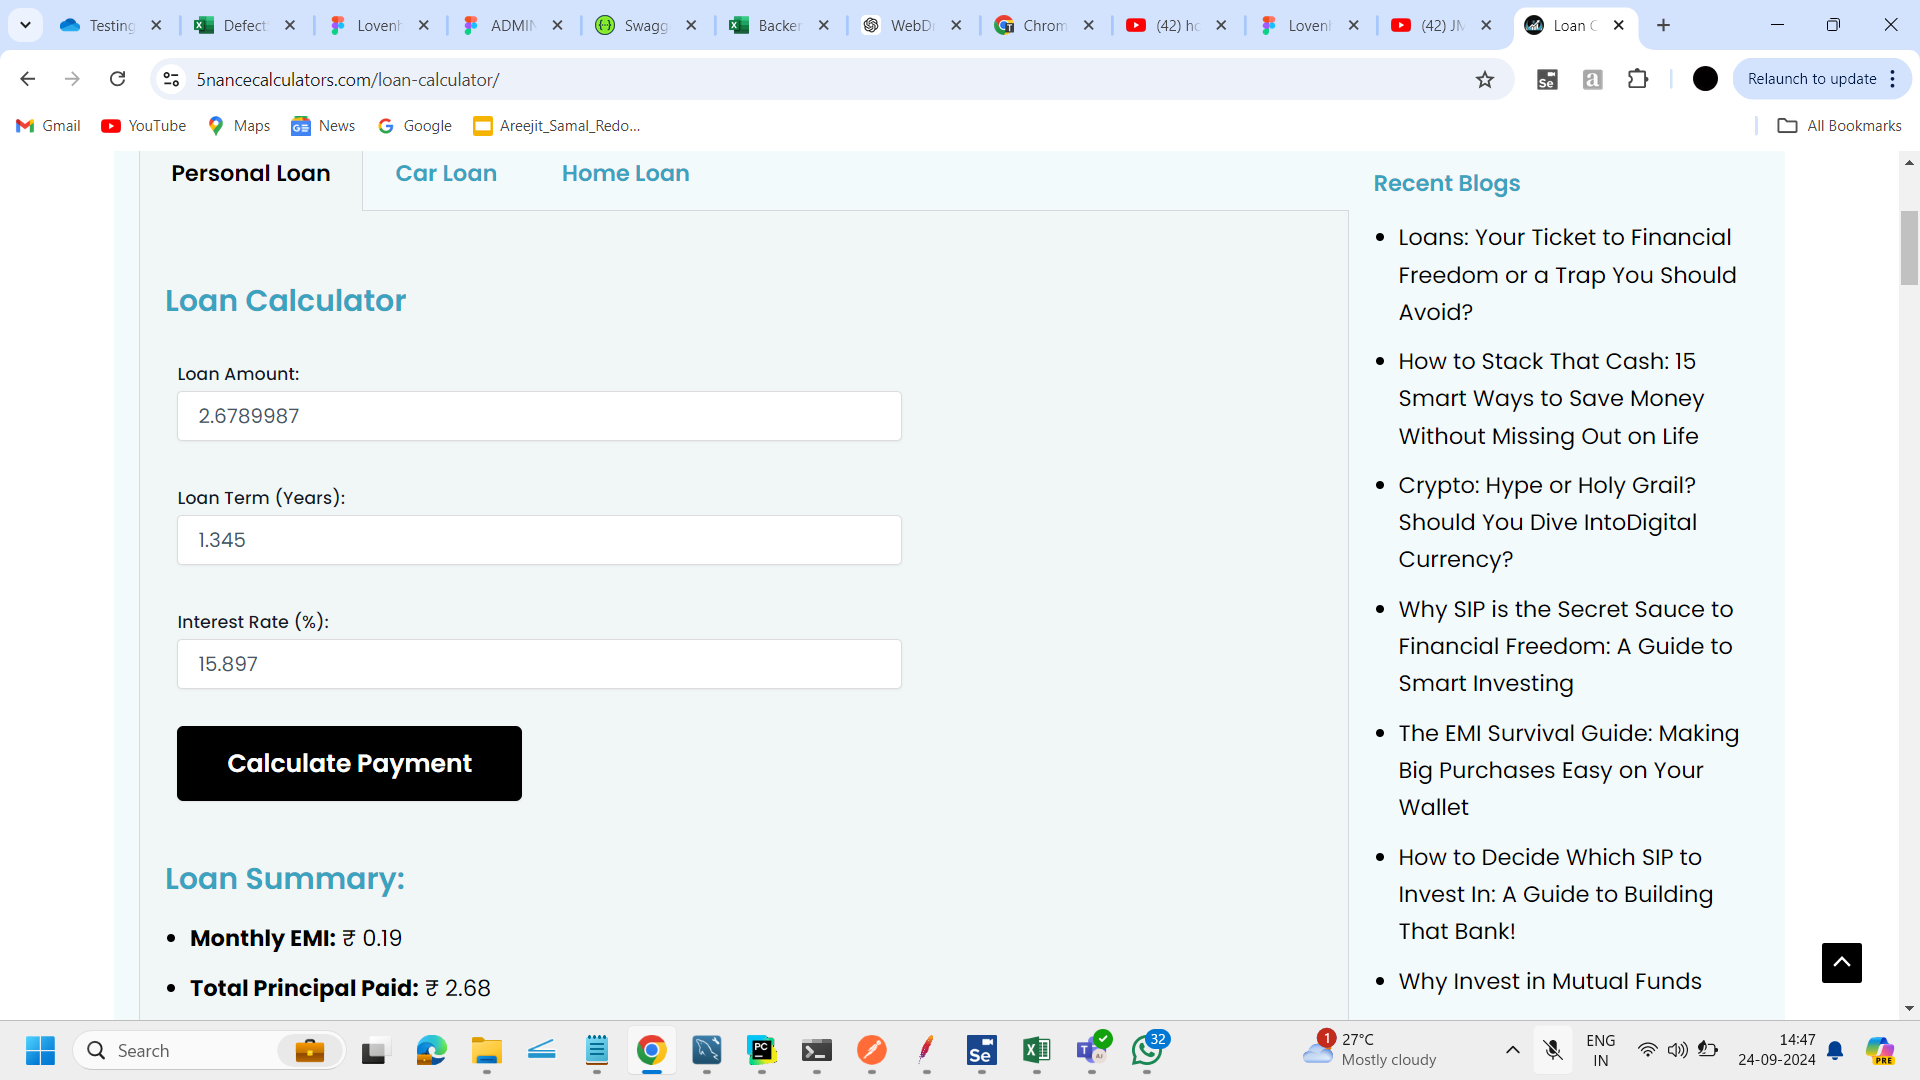Screen dimensions: 1920x1080
Task: Open Postman from the taskbar
Action: tap(871, 1050)
